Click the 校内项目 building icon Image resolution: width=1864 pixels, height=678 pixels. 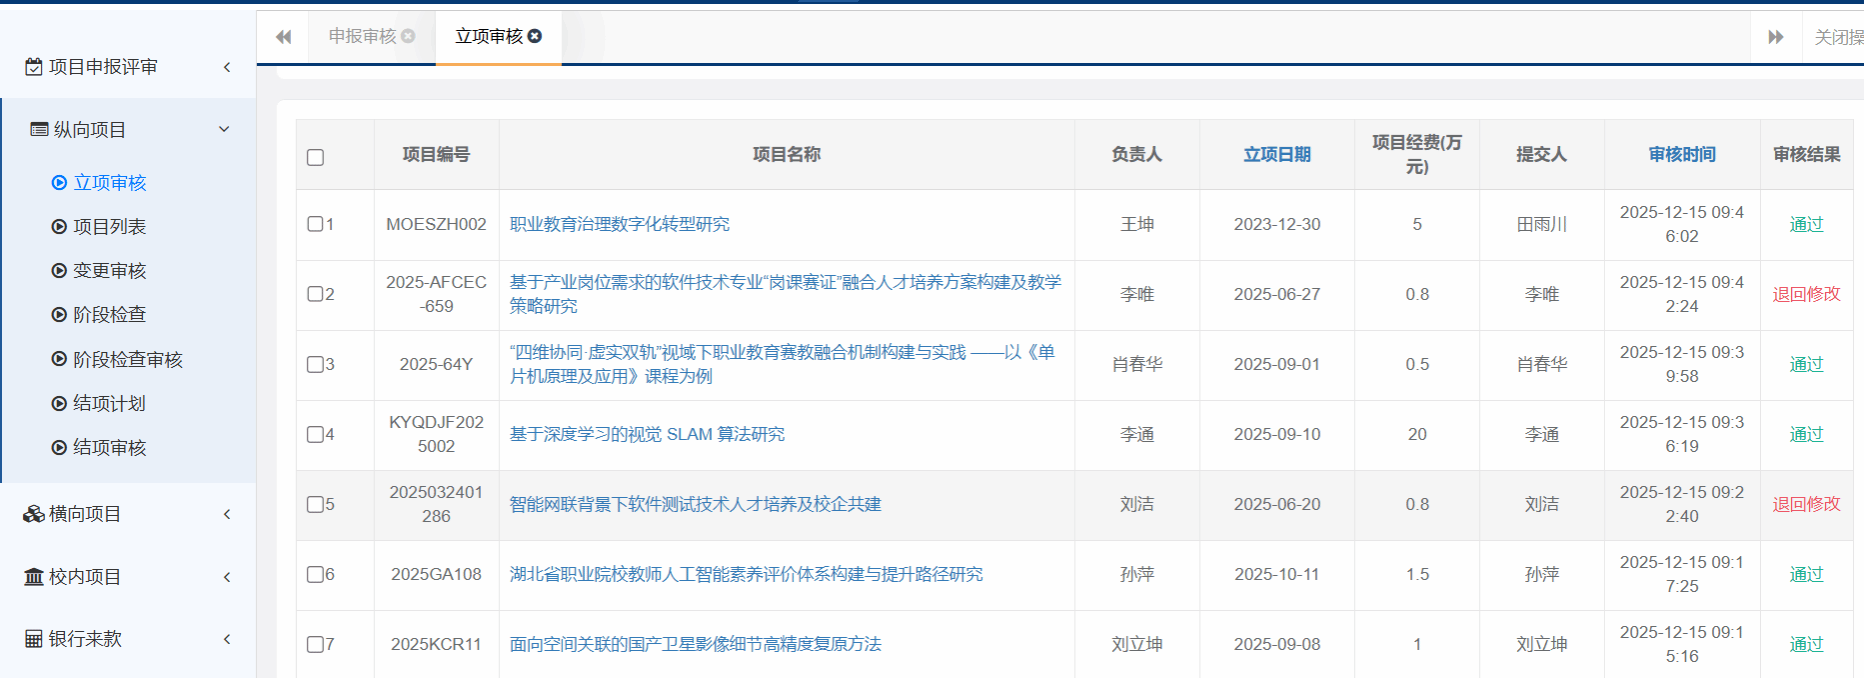(34, 577)
